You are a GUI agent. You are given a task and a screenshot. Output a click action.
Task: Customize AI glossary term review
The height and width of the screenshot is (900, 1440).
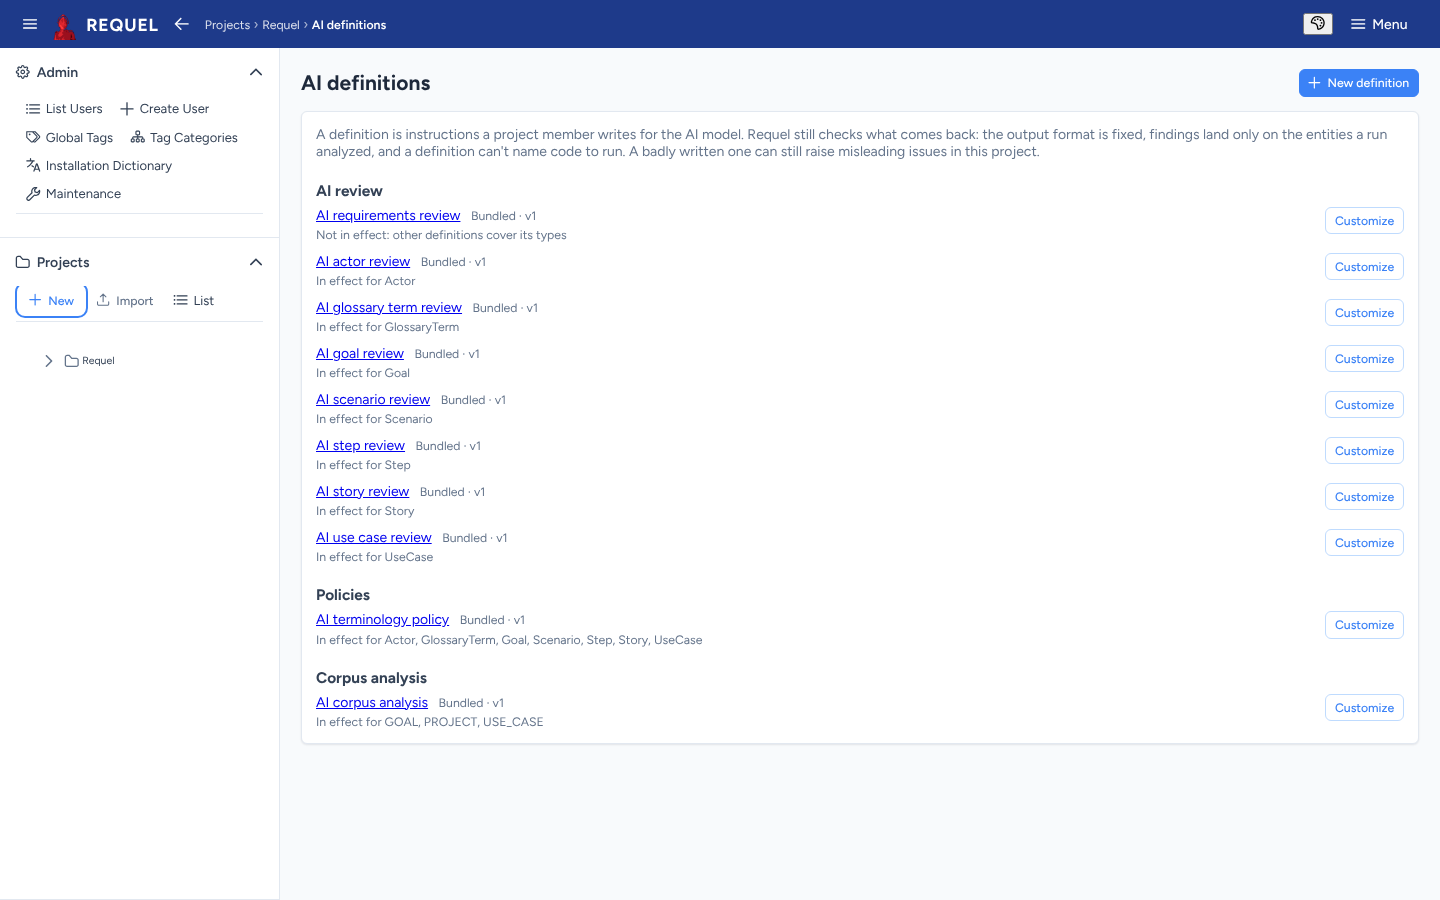click(x=1364, y=313)
